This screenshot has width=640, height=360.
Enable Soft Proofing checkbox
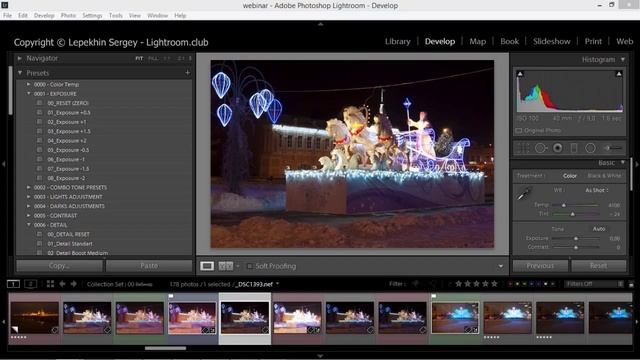click(x=250, y=266)
